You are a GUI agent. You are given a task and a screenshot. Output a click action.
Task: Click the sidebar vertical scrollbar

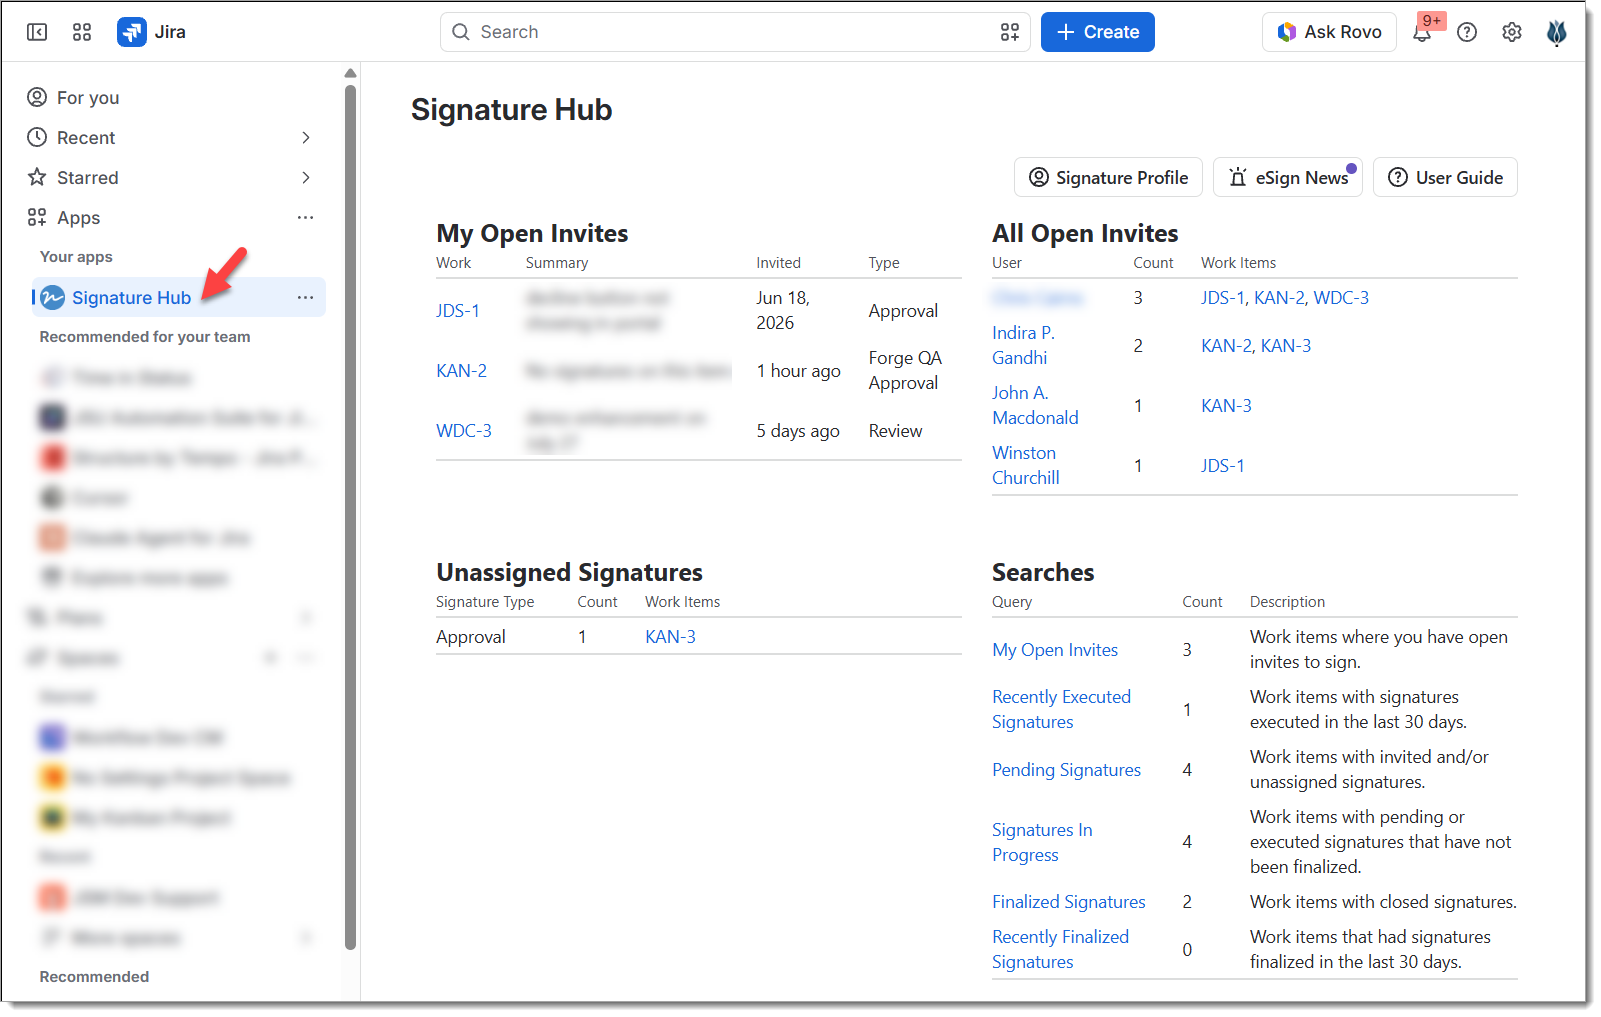click(350, 515)
